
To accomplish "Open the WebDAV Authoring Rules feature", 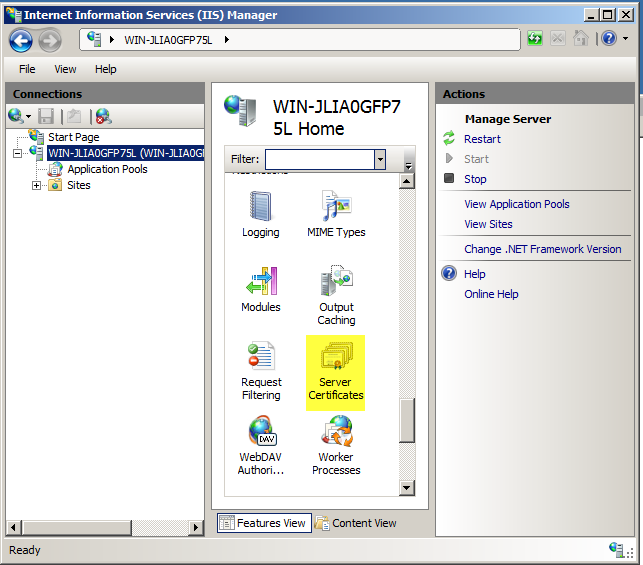I will click(260, 446).
